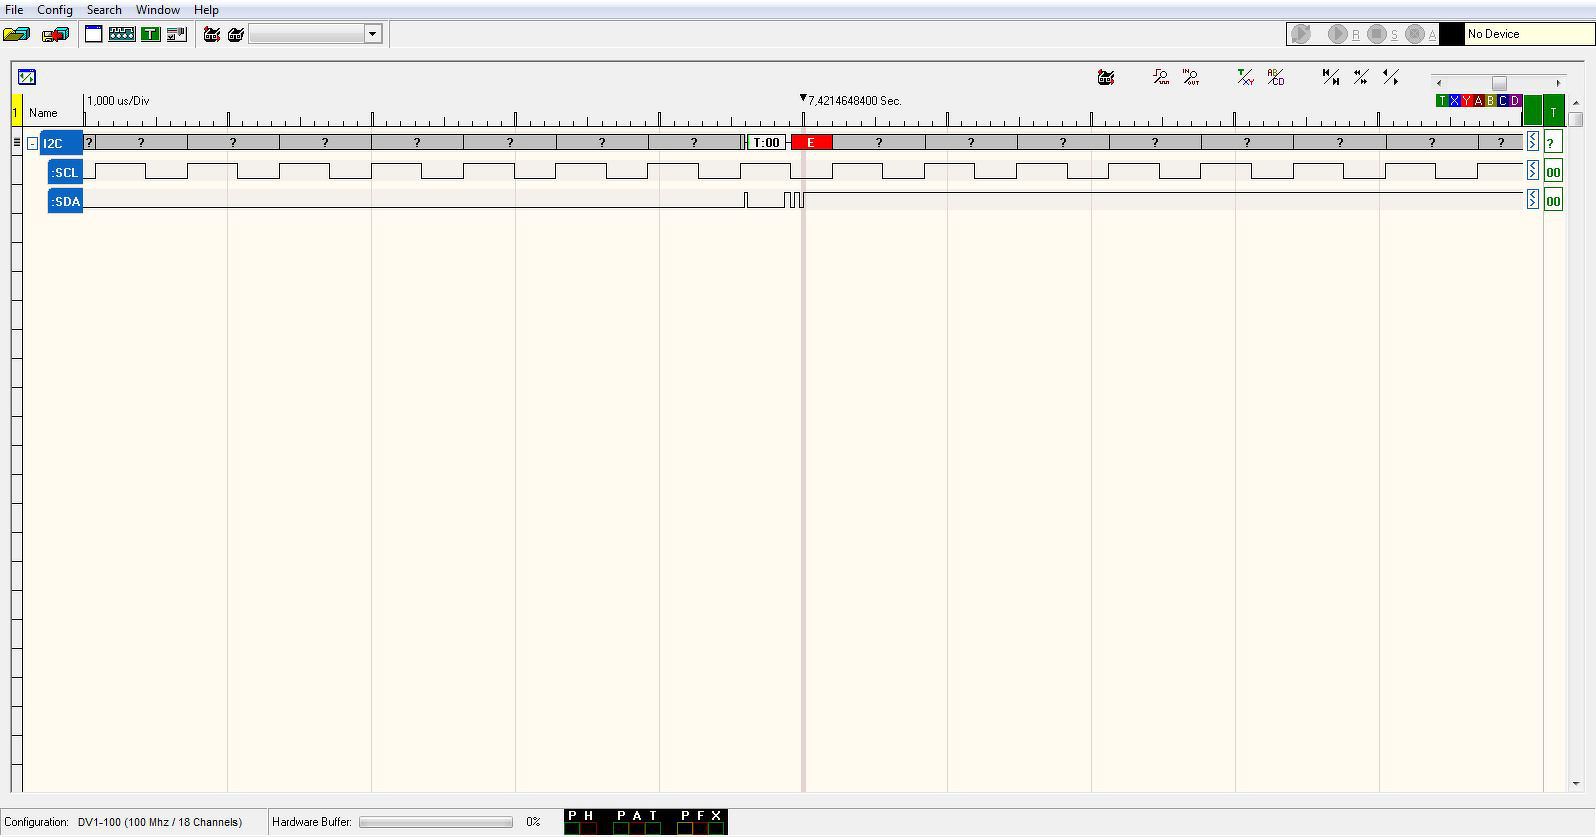The image size is (1596, 837).
Task: Click the T/XY marker icon
Action: (x=1245, y=77)
